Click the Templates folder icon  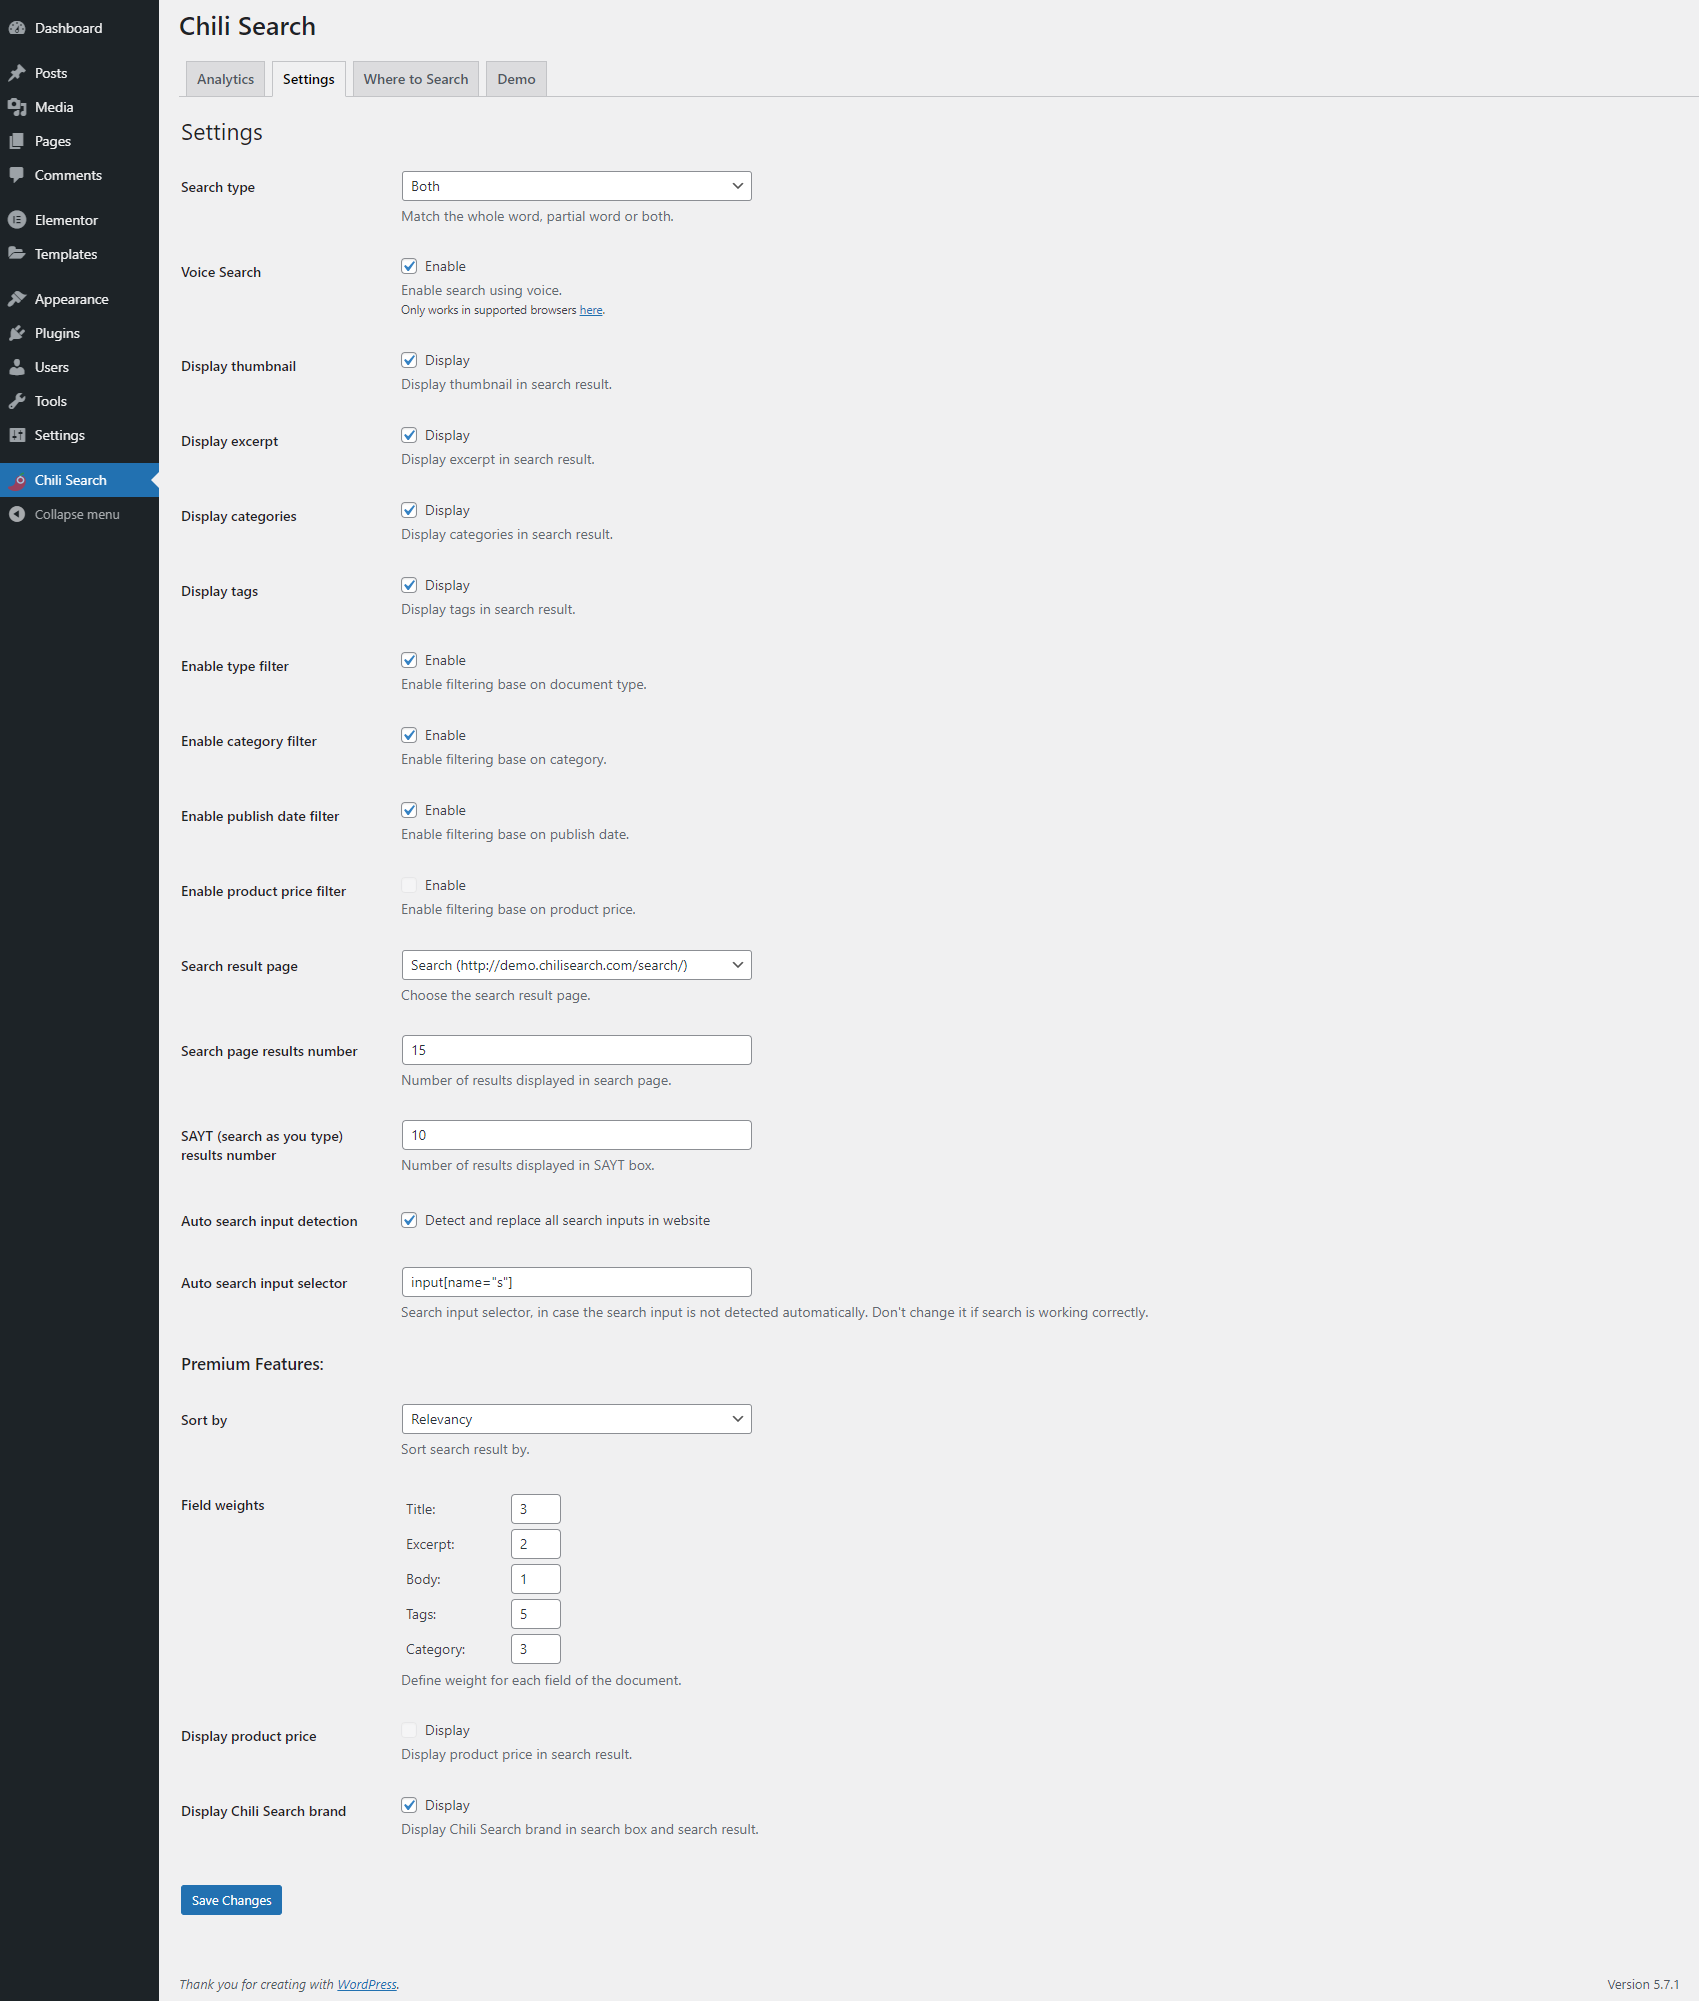click(17, 254)
